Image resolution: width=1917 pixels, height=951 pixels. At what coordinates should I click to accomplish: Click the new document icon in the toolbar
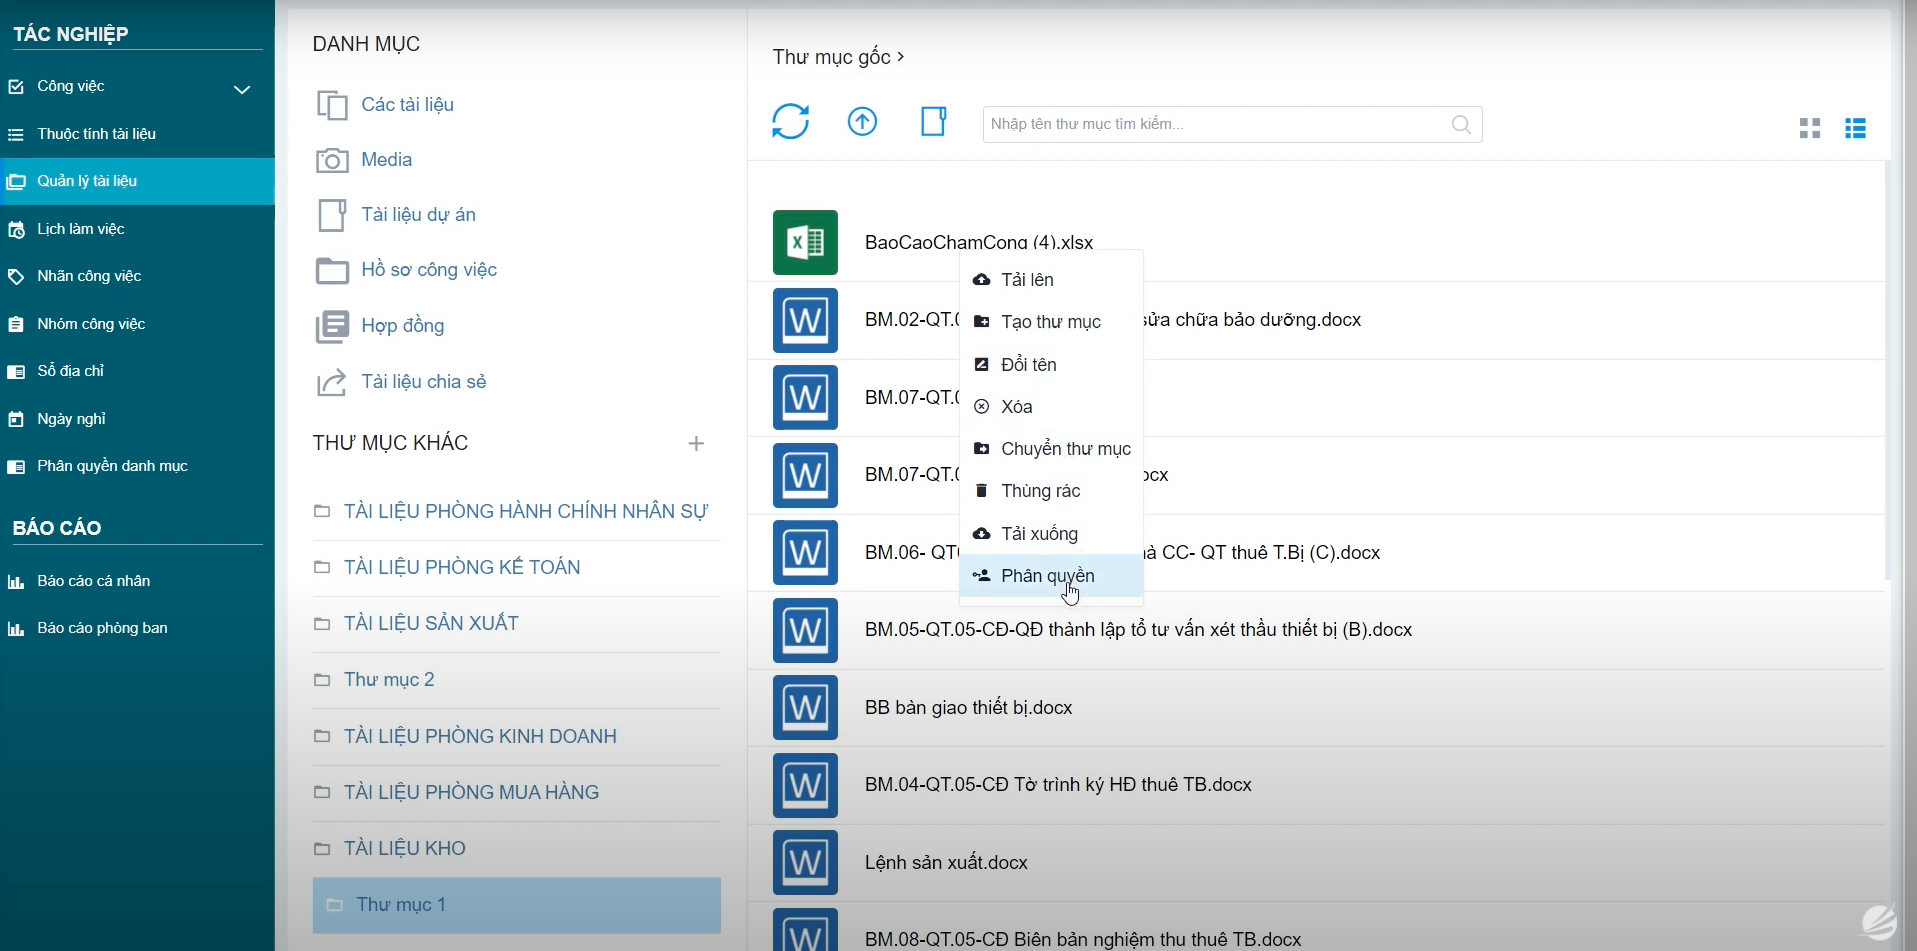[933, 122]
